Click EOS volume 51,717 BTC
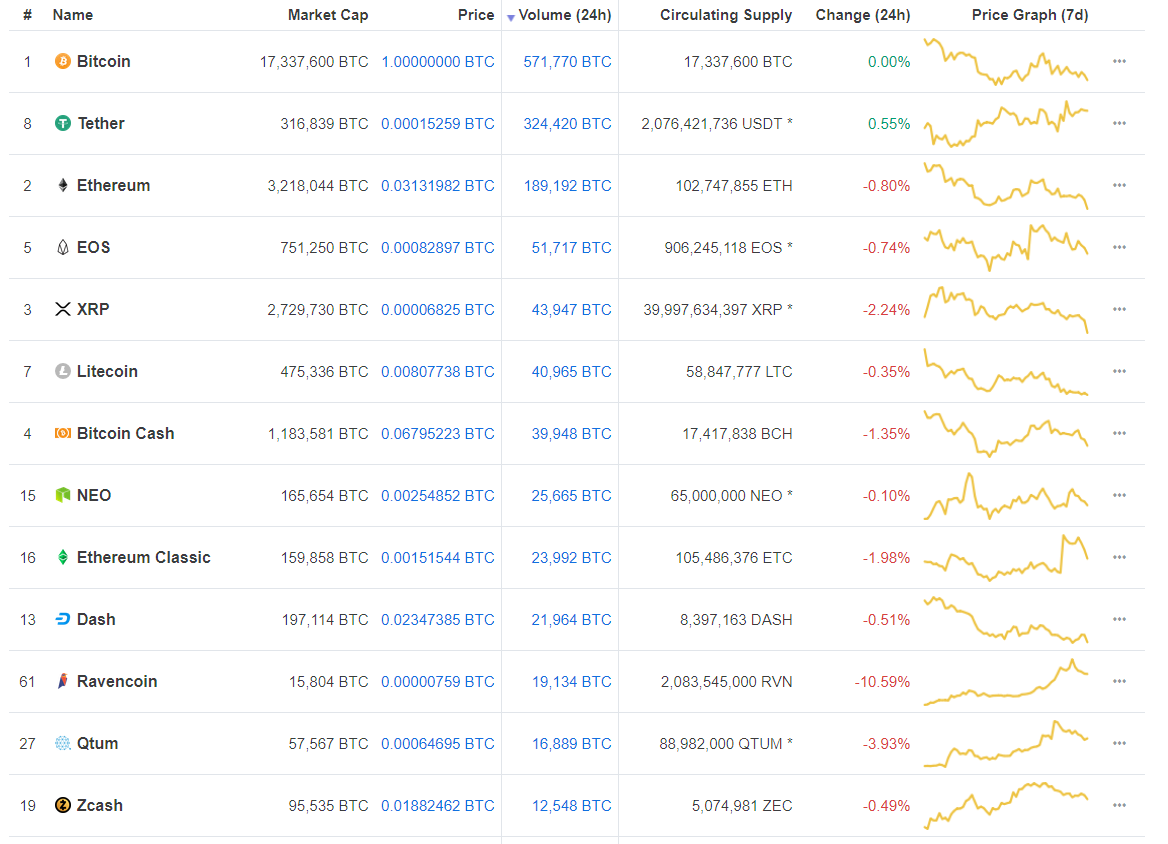The width and height of the screenshot is (1168, 844). point(571,247)
